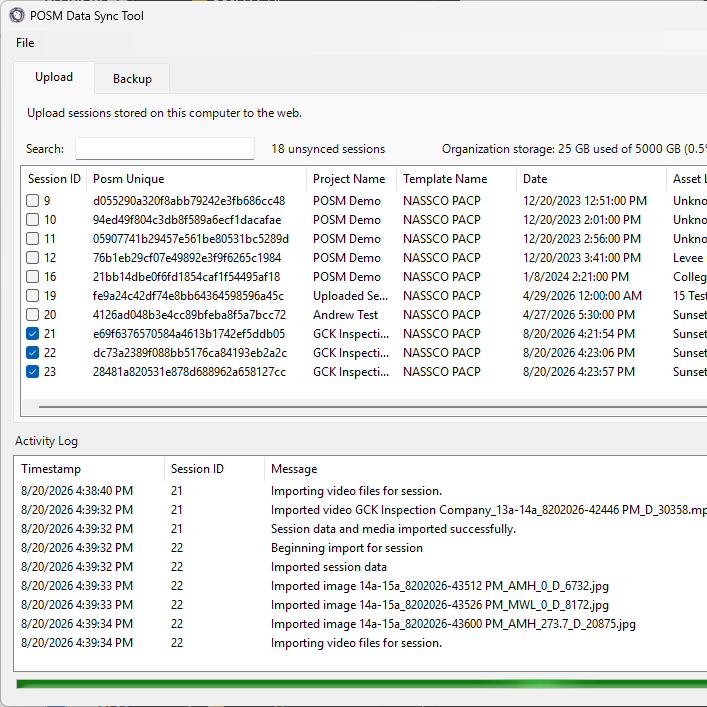Check the checkbox for session 10
Image resolution: width=707 pixels, height=707 pixels.
(x=32, y=220)
